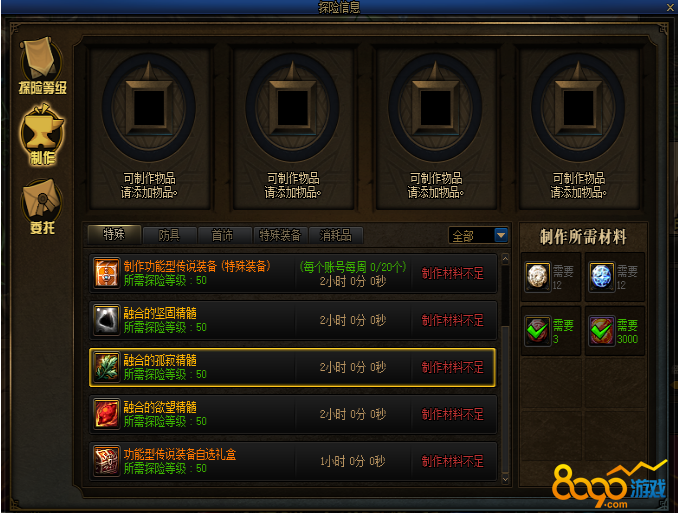The height and width of the screenshot is (513, 678).
Task: Select the 消耗品 tab
Action: 336,235
